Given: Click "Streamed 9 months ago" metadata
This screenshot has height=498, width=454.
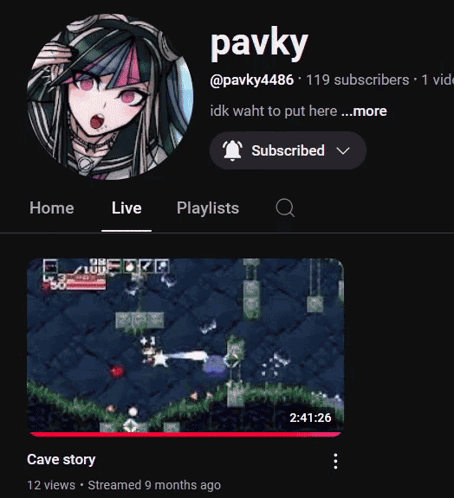Looking at the screenshot, I should coord(154,485).
